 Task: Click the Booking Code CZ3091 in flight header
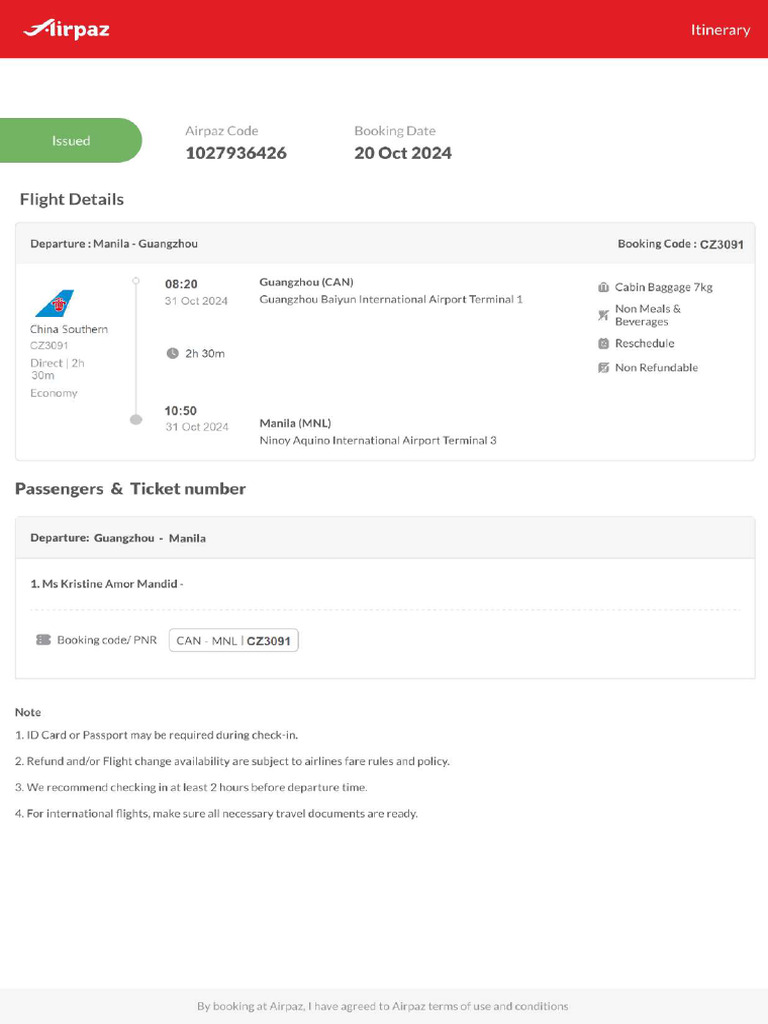pos(721,244)
